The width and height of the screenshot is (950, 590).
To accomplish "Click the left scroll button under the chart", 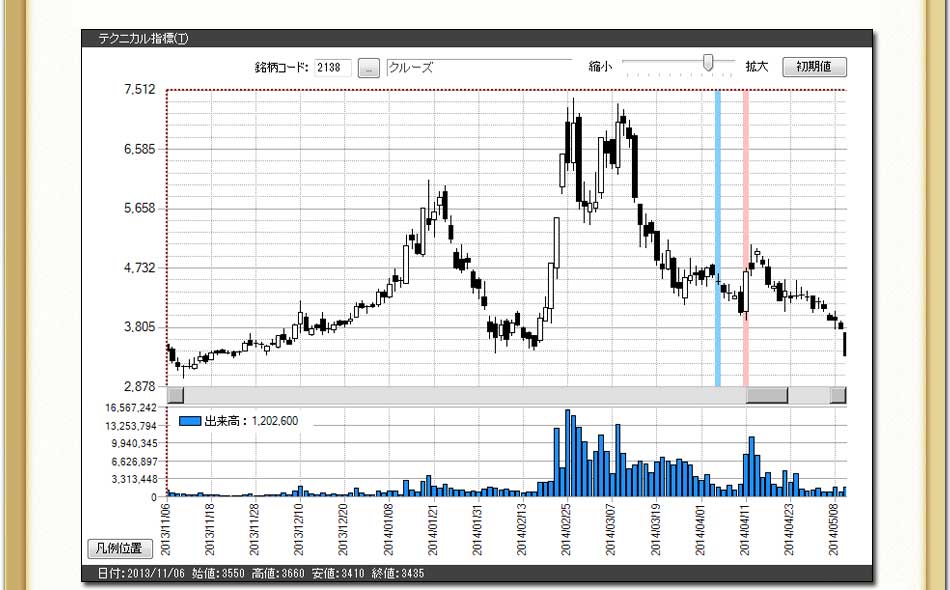I will point(175,395).
